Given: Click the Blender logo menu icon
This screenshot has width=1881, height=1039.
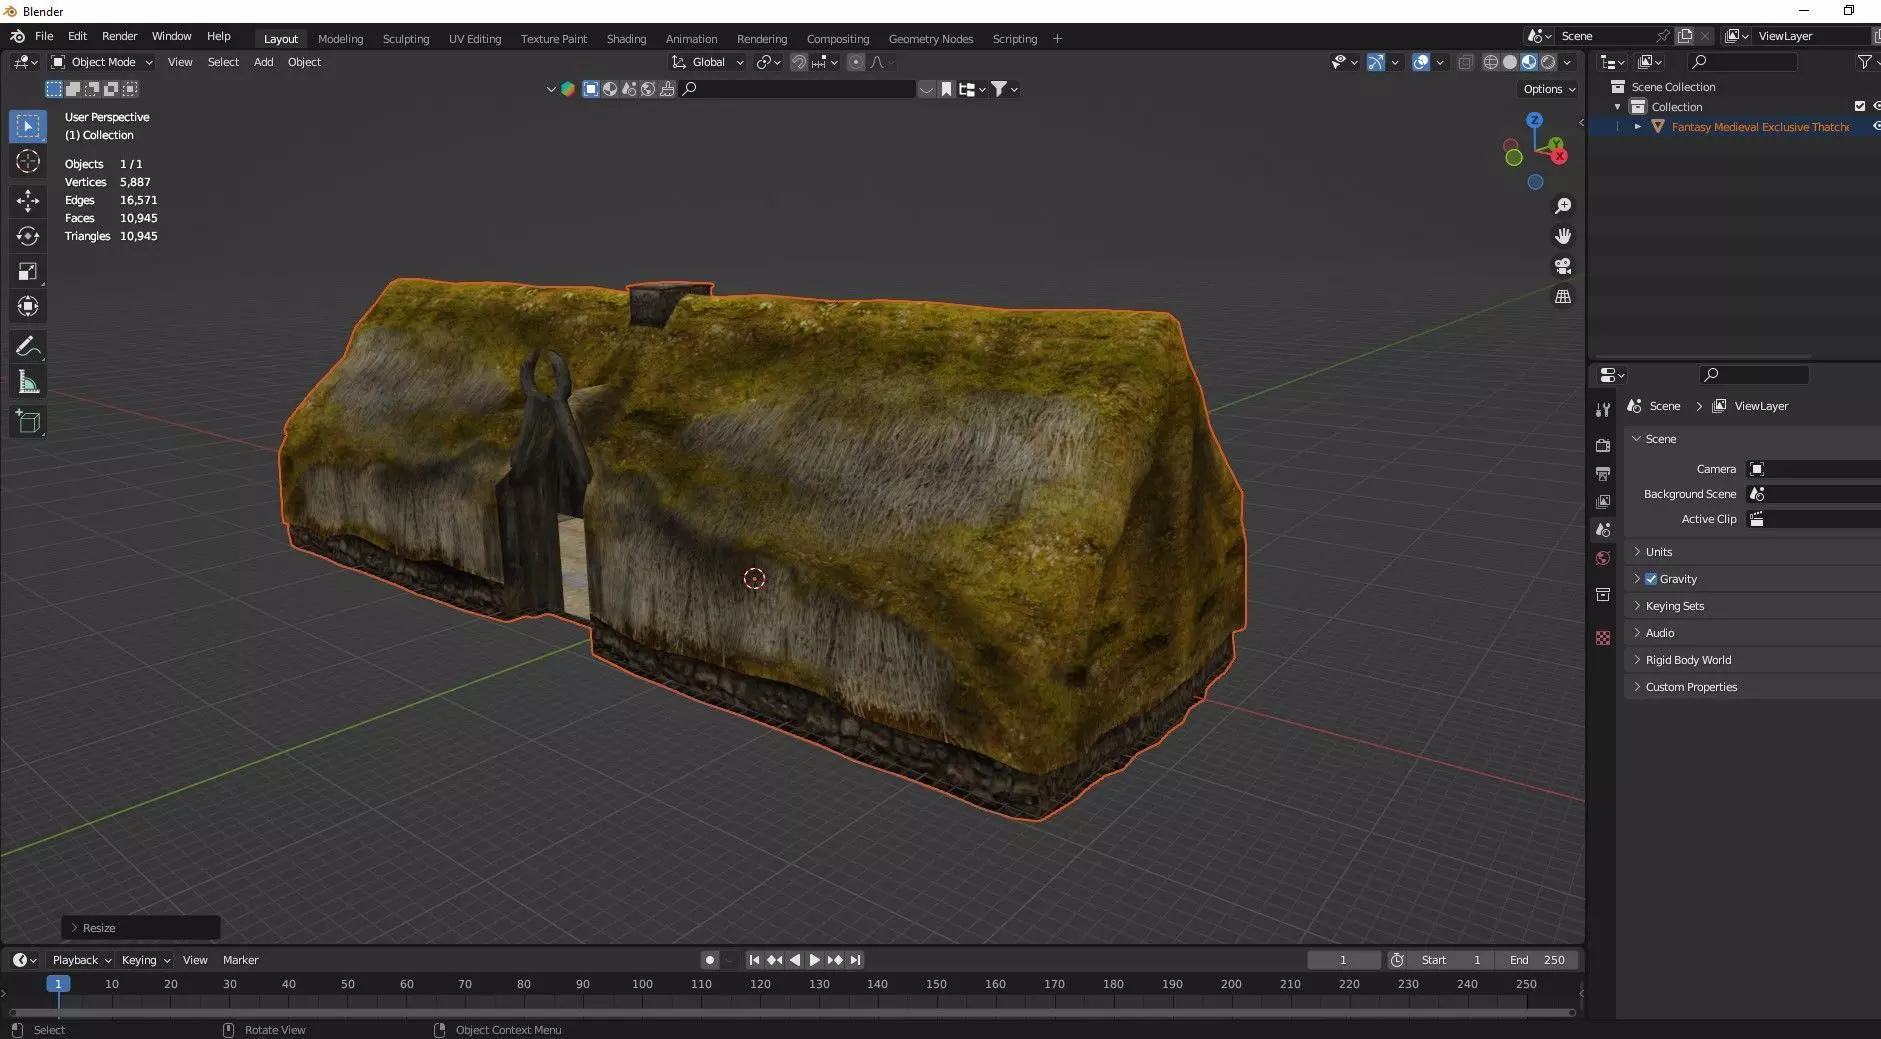Looking at the screenshot, I should (x=17, y=36).
